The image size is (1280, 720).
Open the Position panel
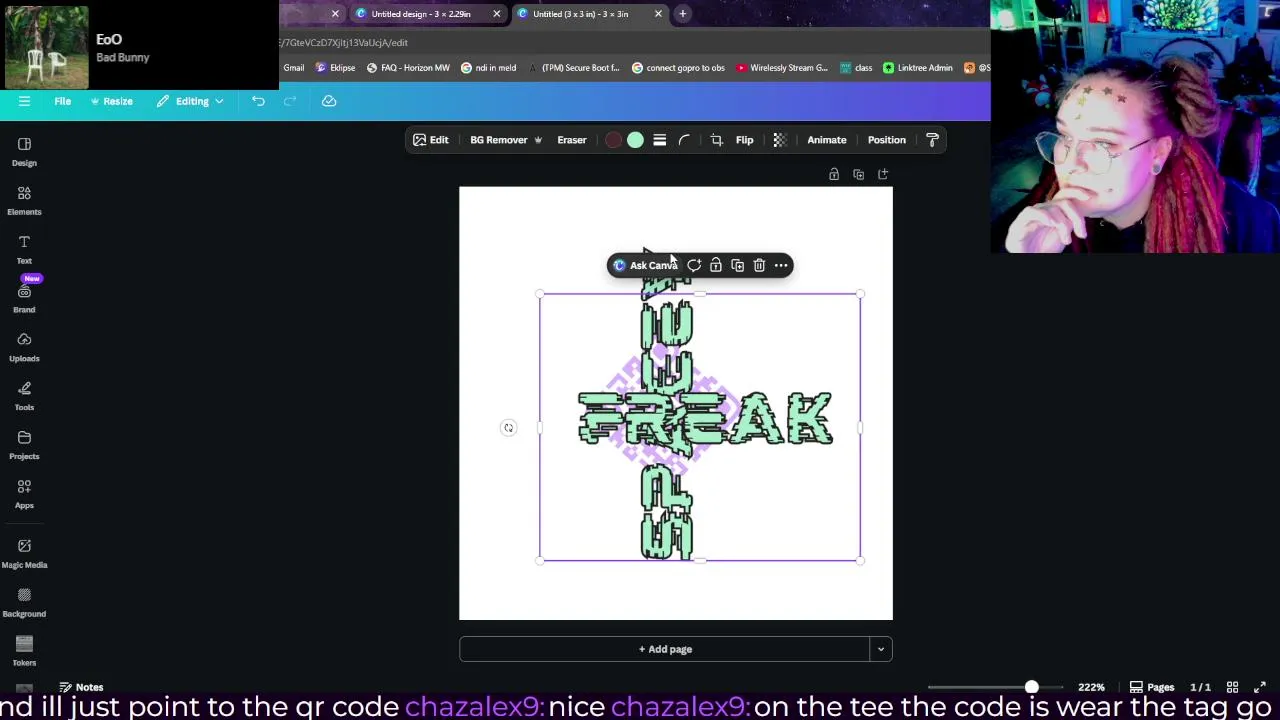pos(887,140)
